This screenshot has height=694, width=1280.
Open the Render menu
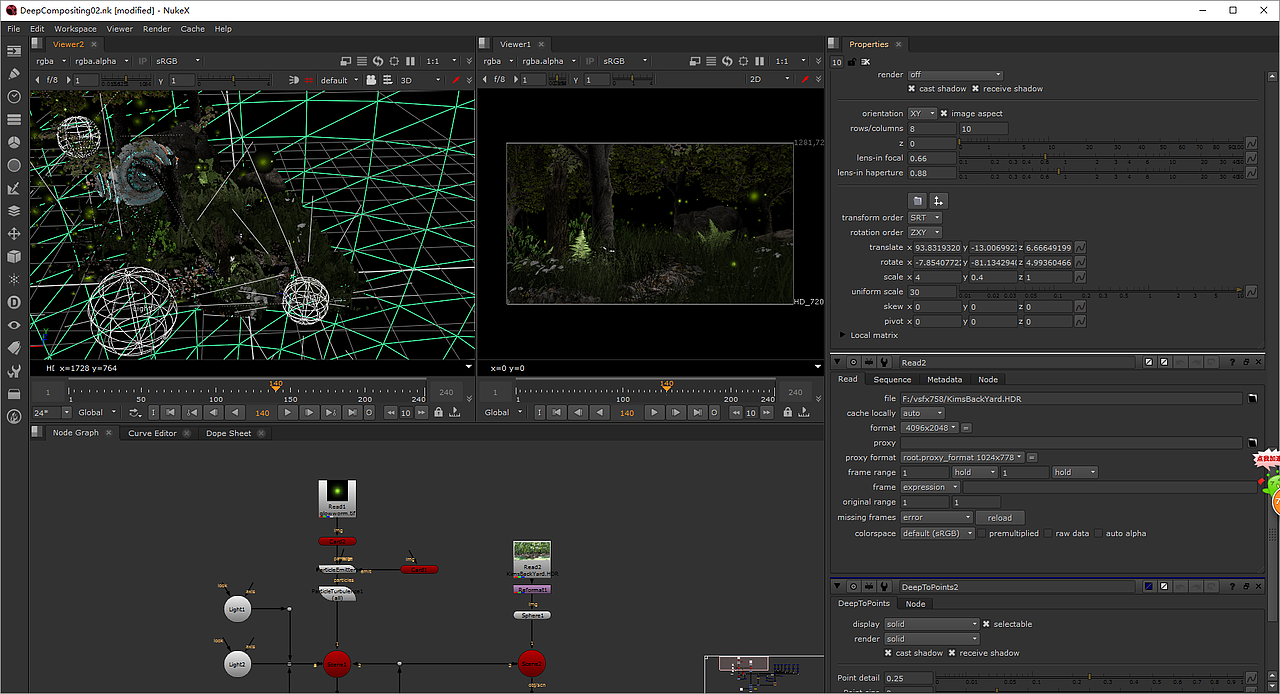[157, 29]
